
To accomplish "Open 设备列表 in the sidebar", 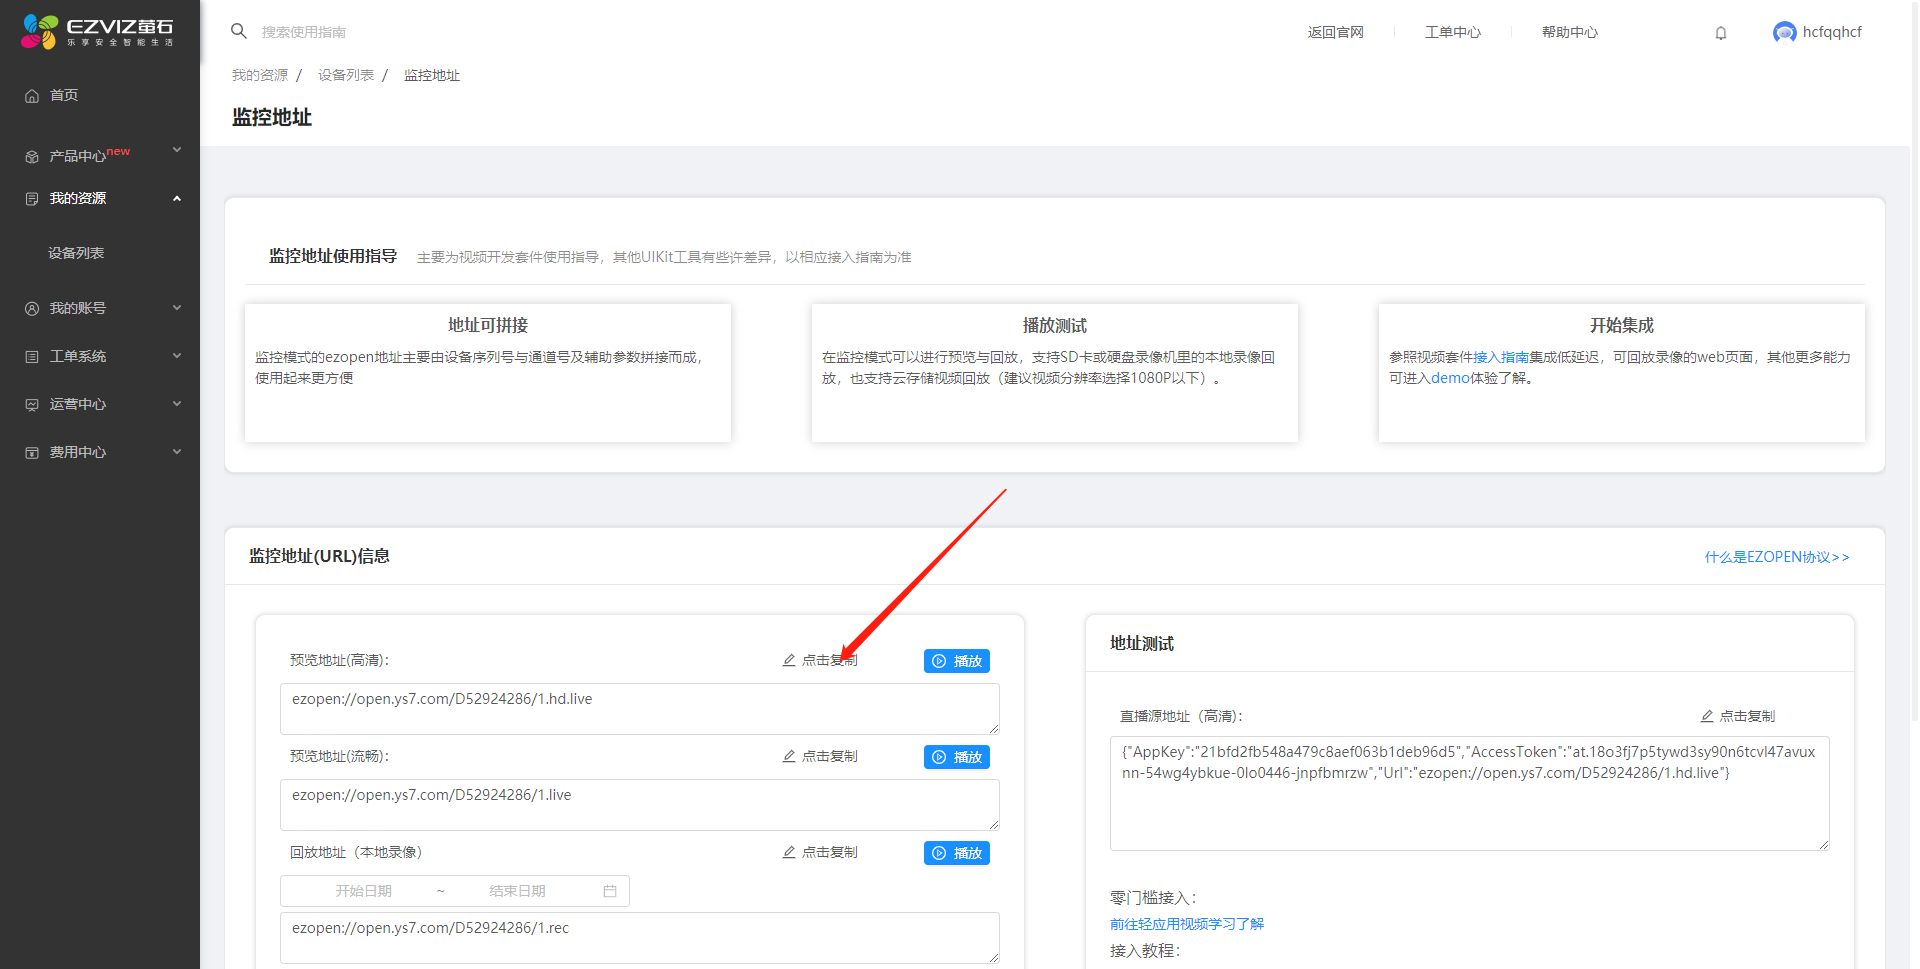I will [x=76, y=253].
